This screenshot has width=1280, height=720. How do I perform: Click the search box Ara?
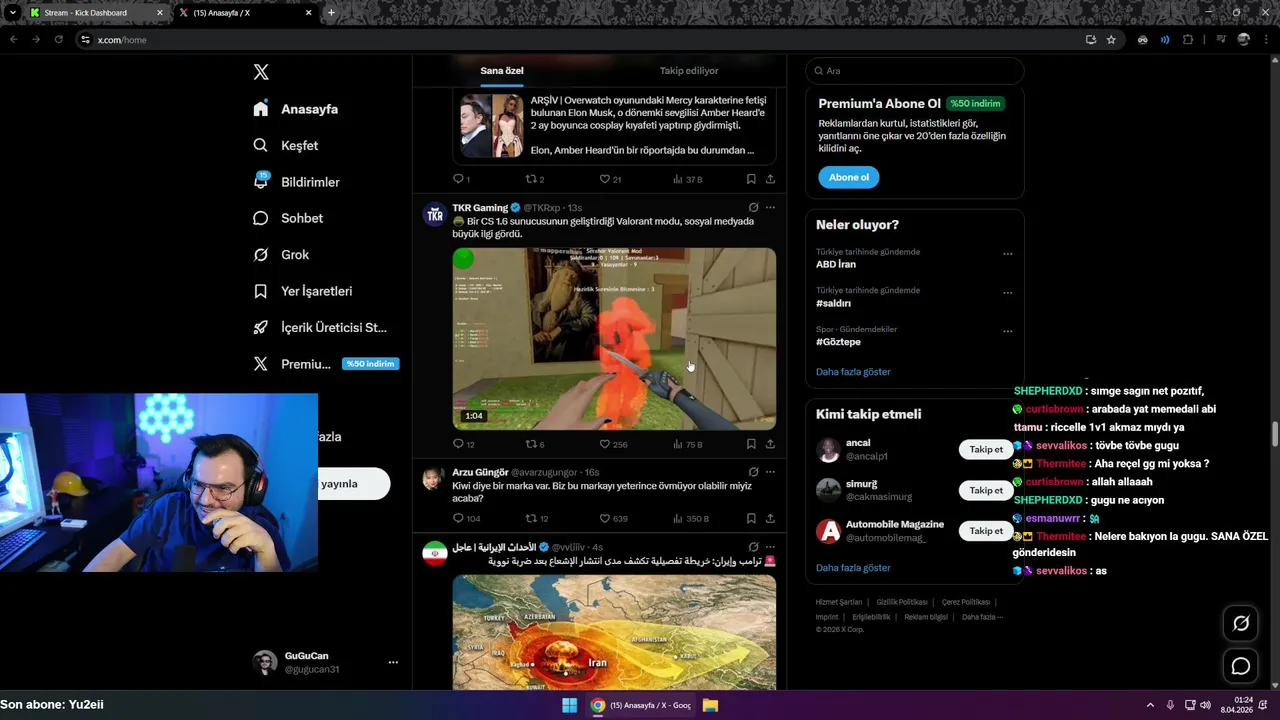(x=915, y=71)
